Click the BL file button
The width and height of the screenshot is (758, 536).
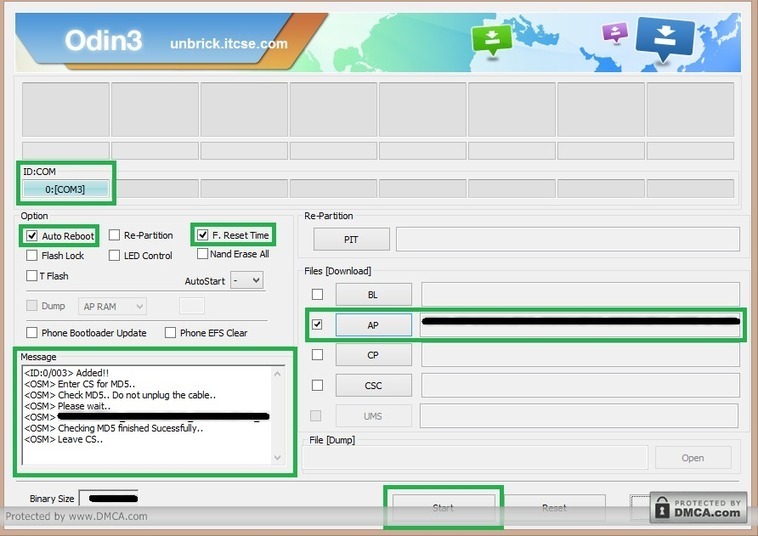pyautogui.click(x=374, y=294)
